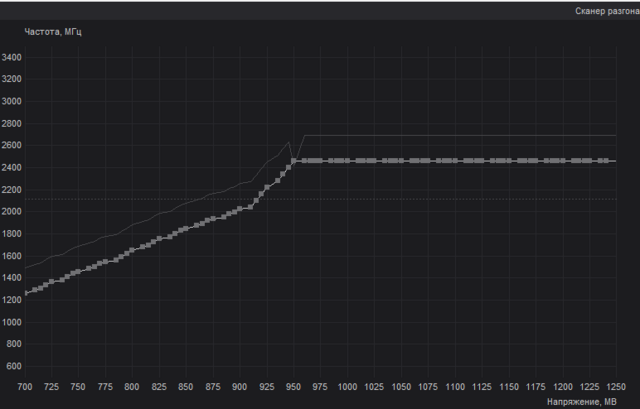Select the curve point at 700 mV
The image size is (640, 409).
[x=25, y=293]
